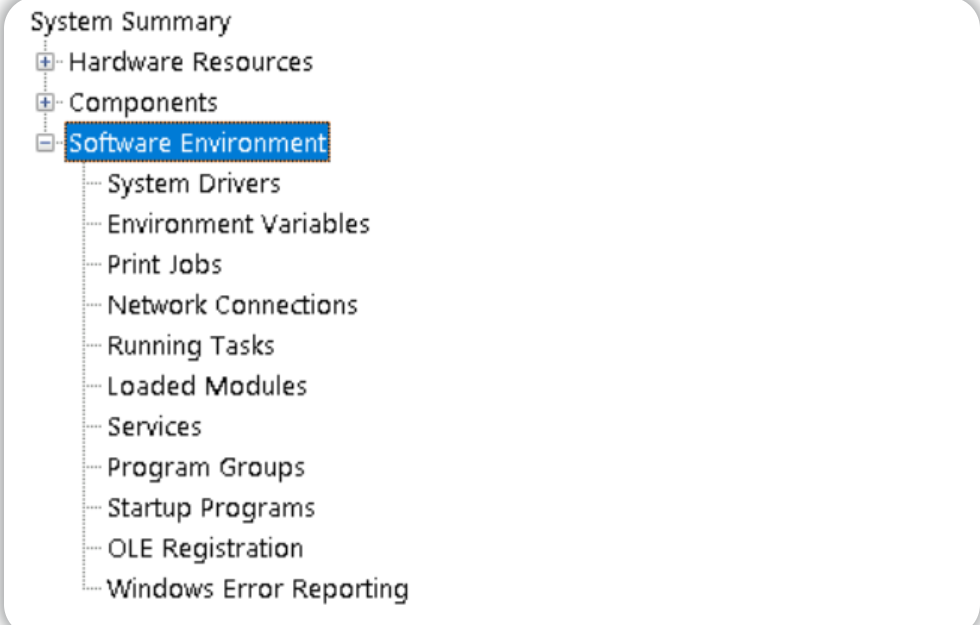980x625 pixels.
Task: Open Program Groups entry
Action: click(x=206, y=468)
